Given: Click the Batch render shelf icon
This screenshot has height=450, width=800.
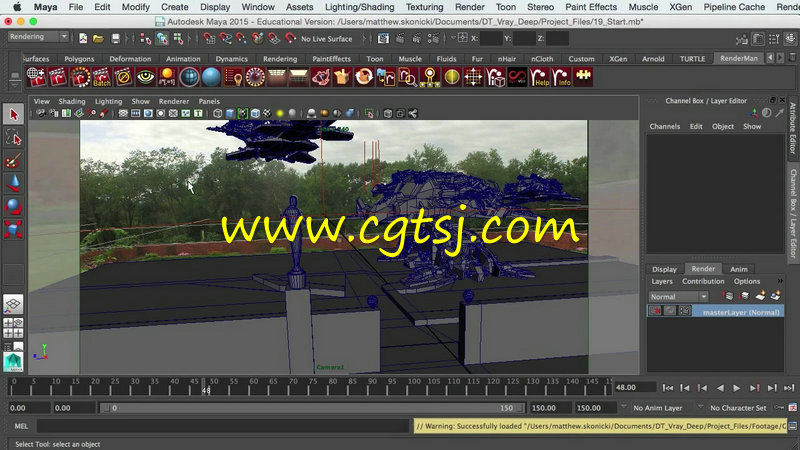Looking at the screenshot, I should 102,77.
